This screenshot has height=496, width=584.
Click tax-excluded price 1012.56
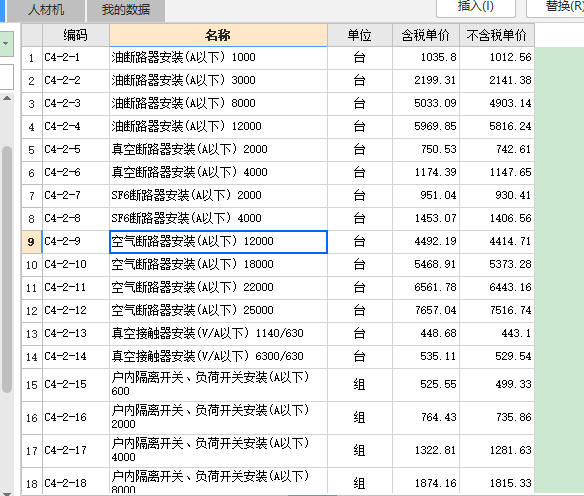497,58
